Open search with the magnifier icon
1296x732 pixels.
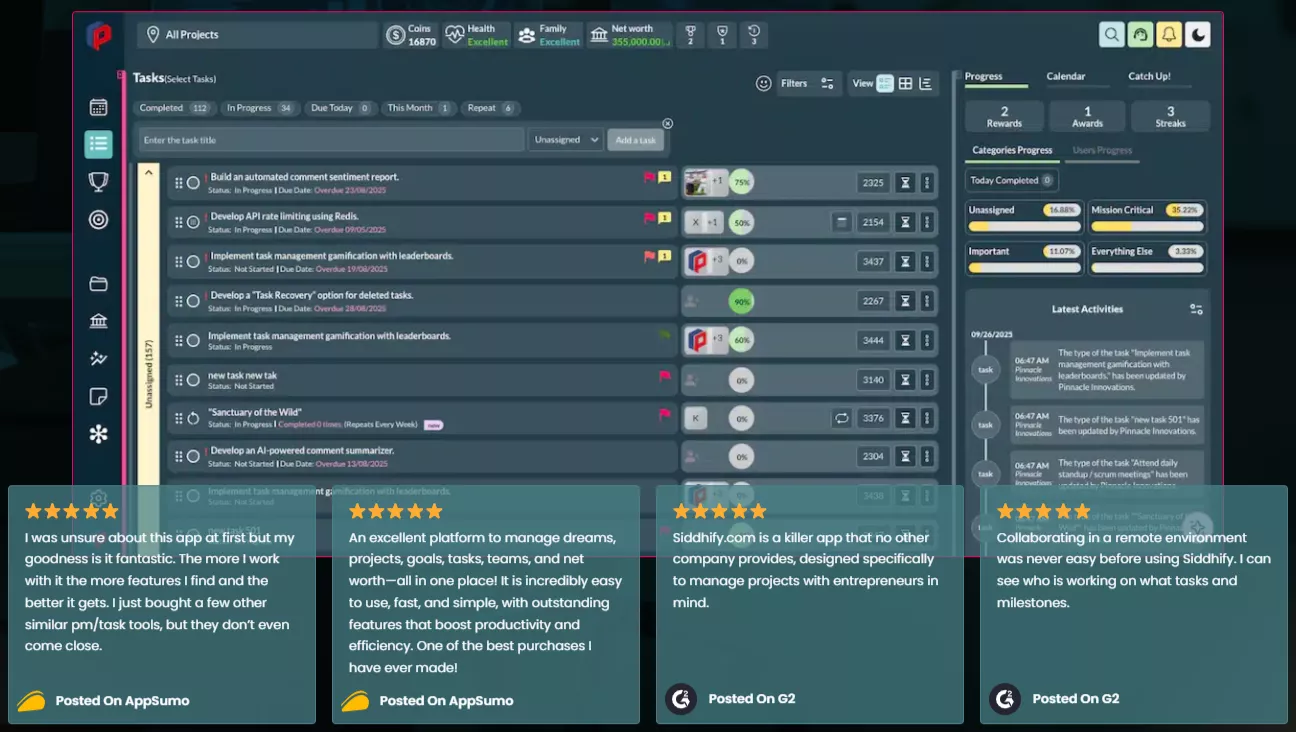pyautogui.click(x=1111, y=35)
